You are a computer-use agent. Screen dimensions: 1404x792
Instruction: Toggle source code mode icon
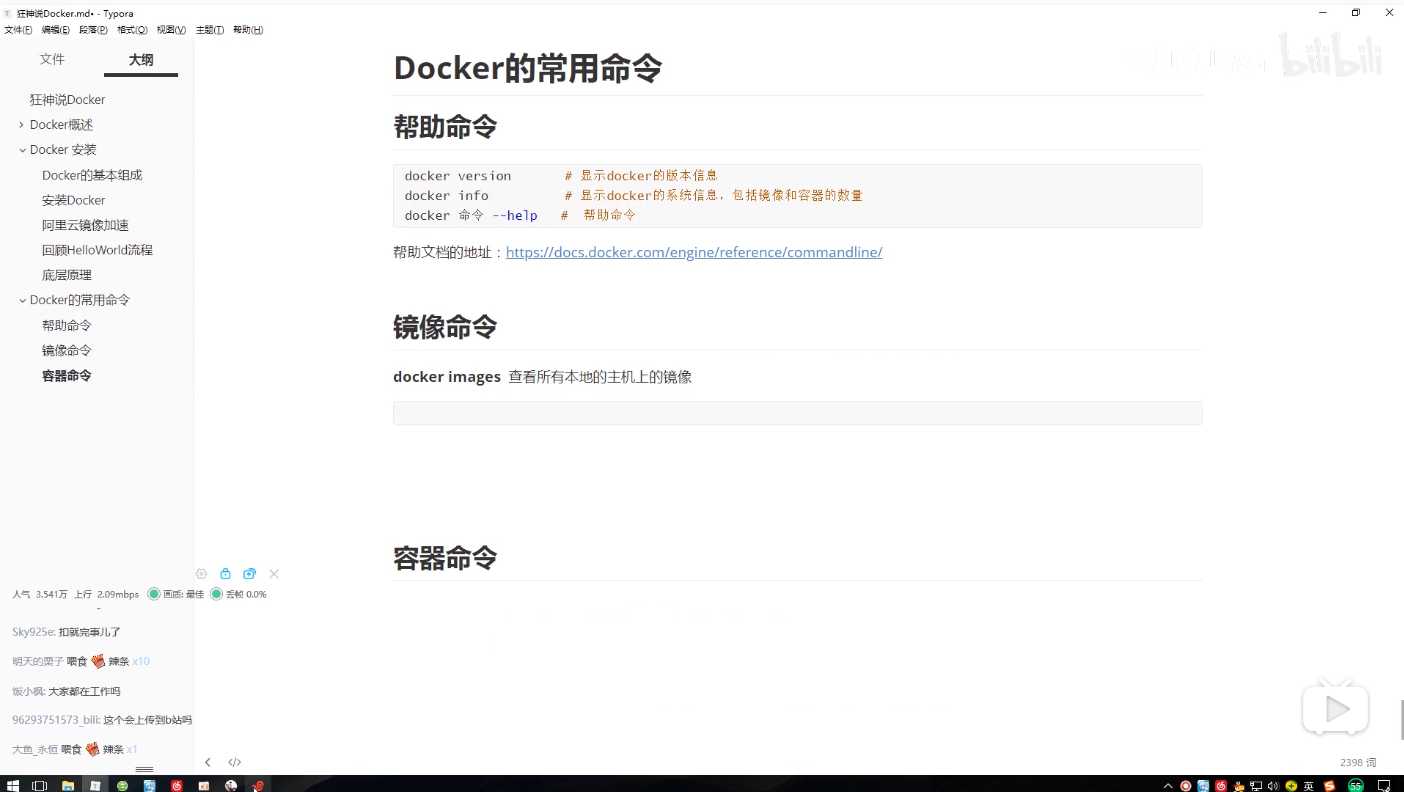(x=235, y=762)
